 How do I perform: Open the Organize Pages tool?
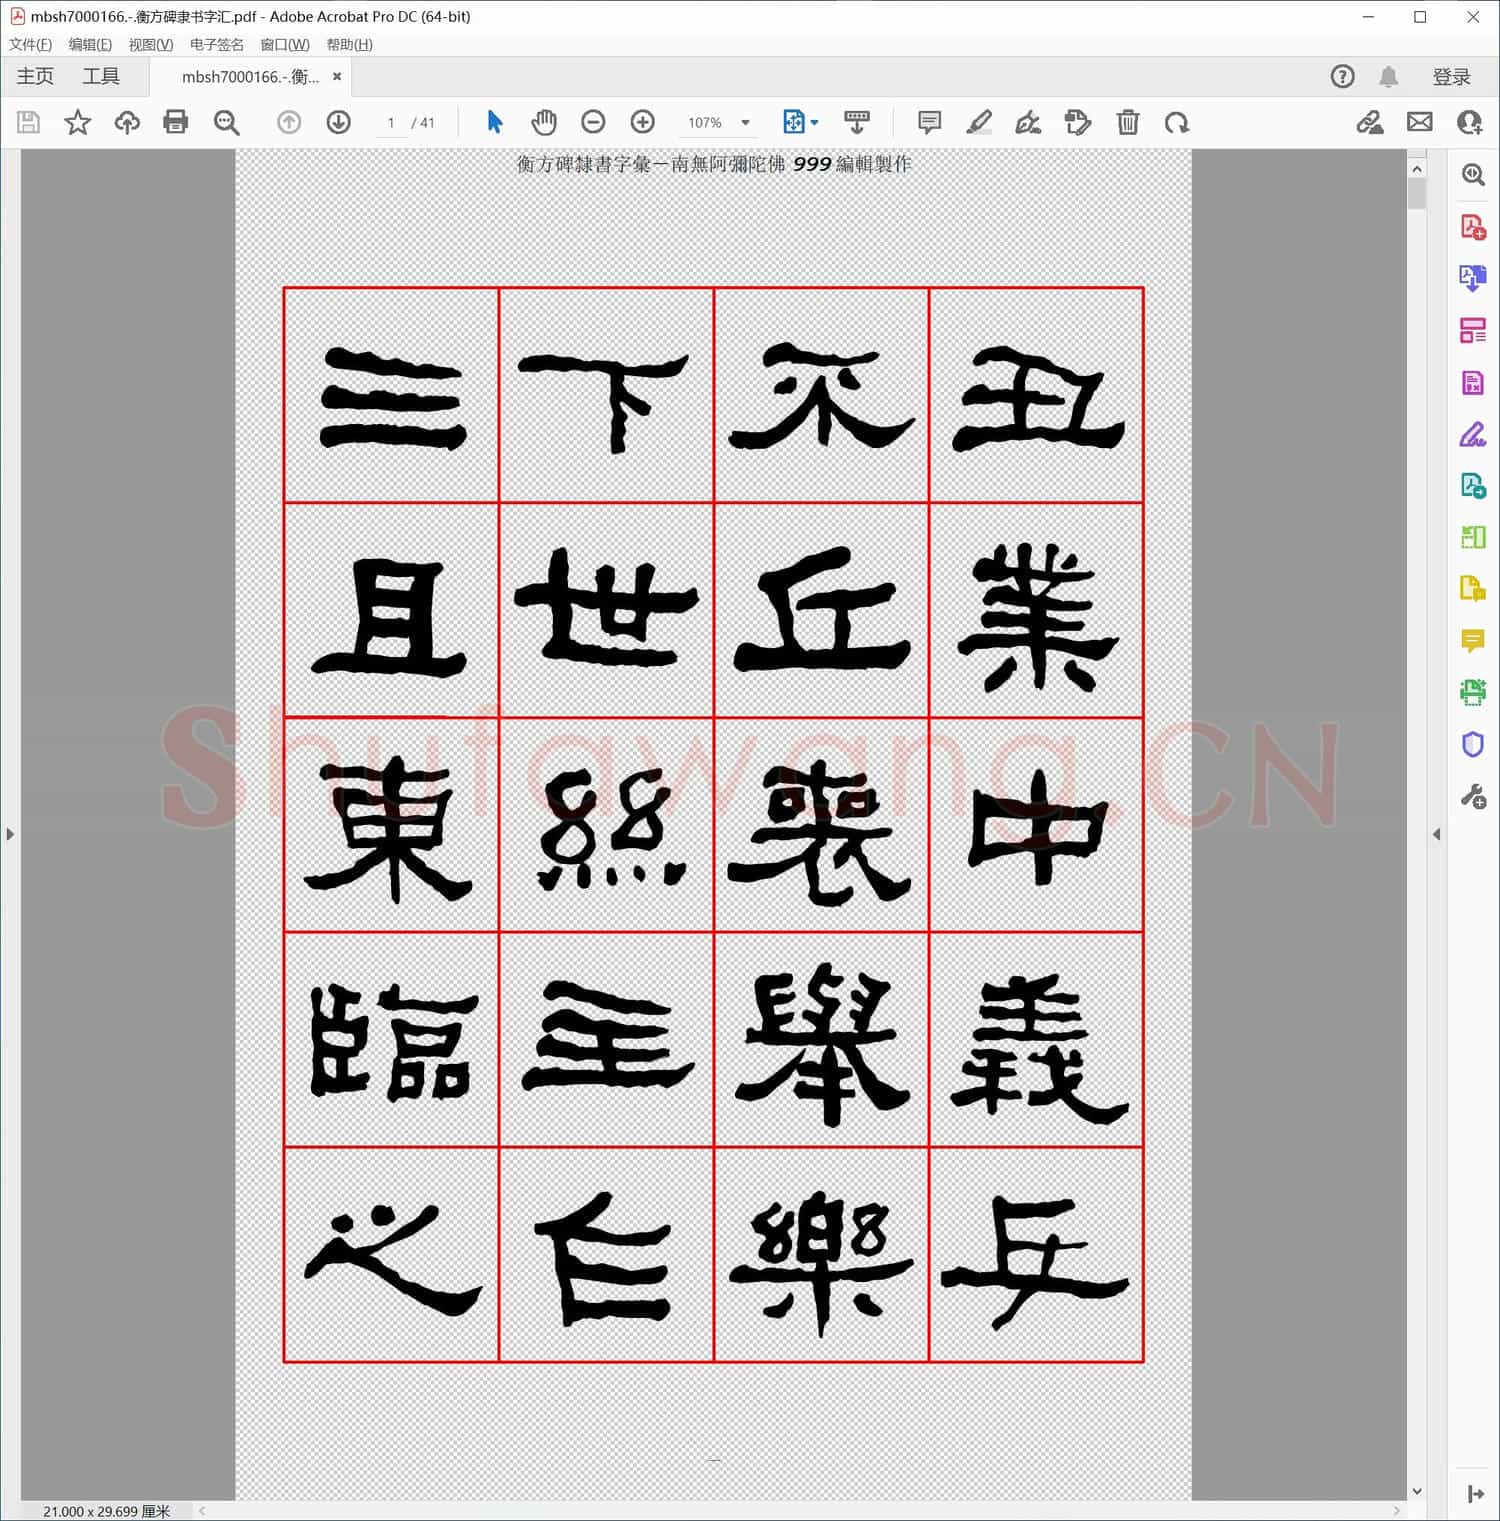coord(1472,331)
